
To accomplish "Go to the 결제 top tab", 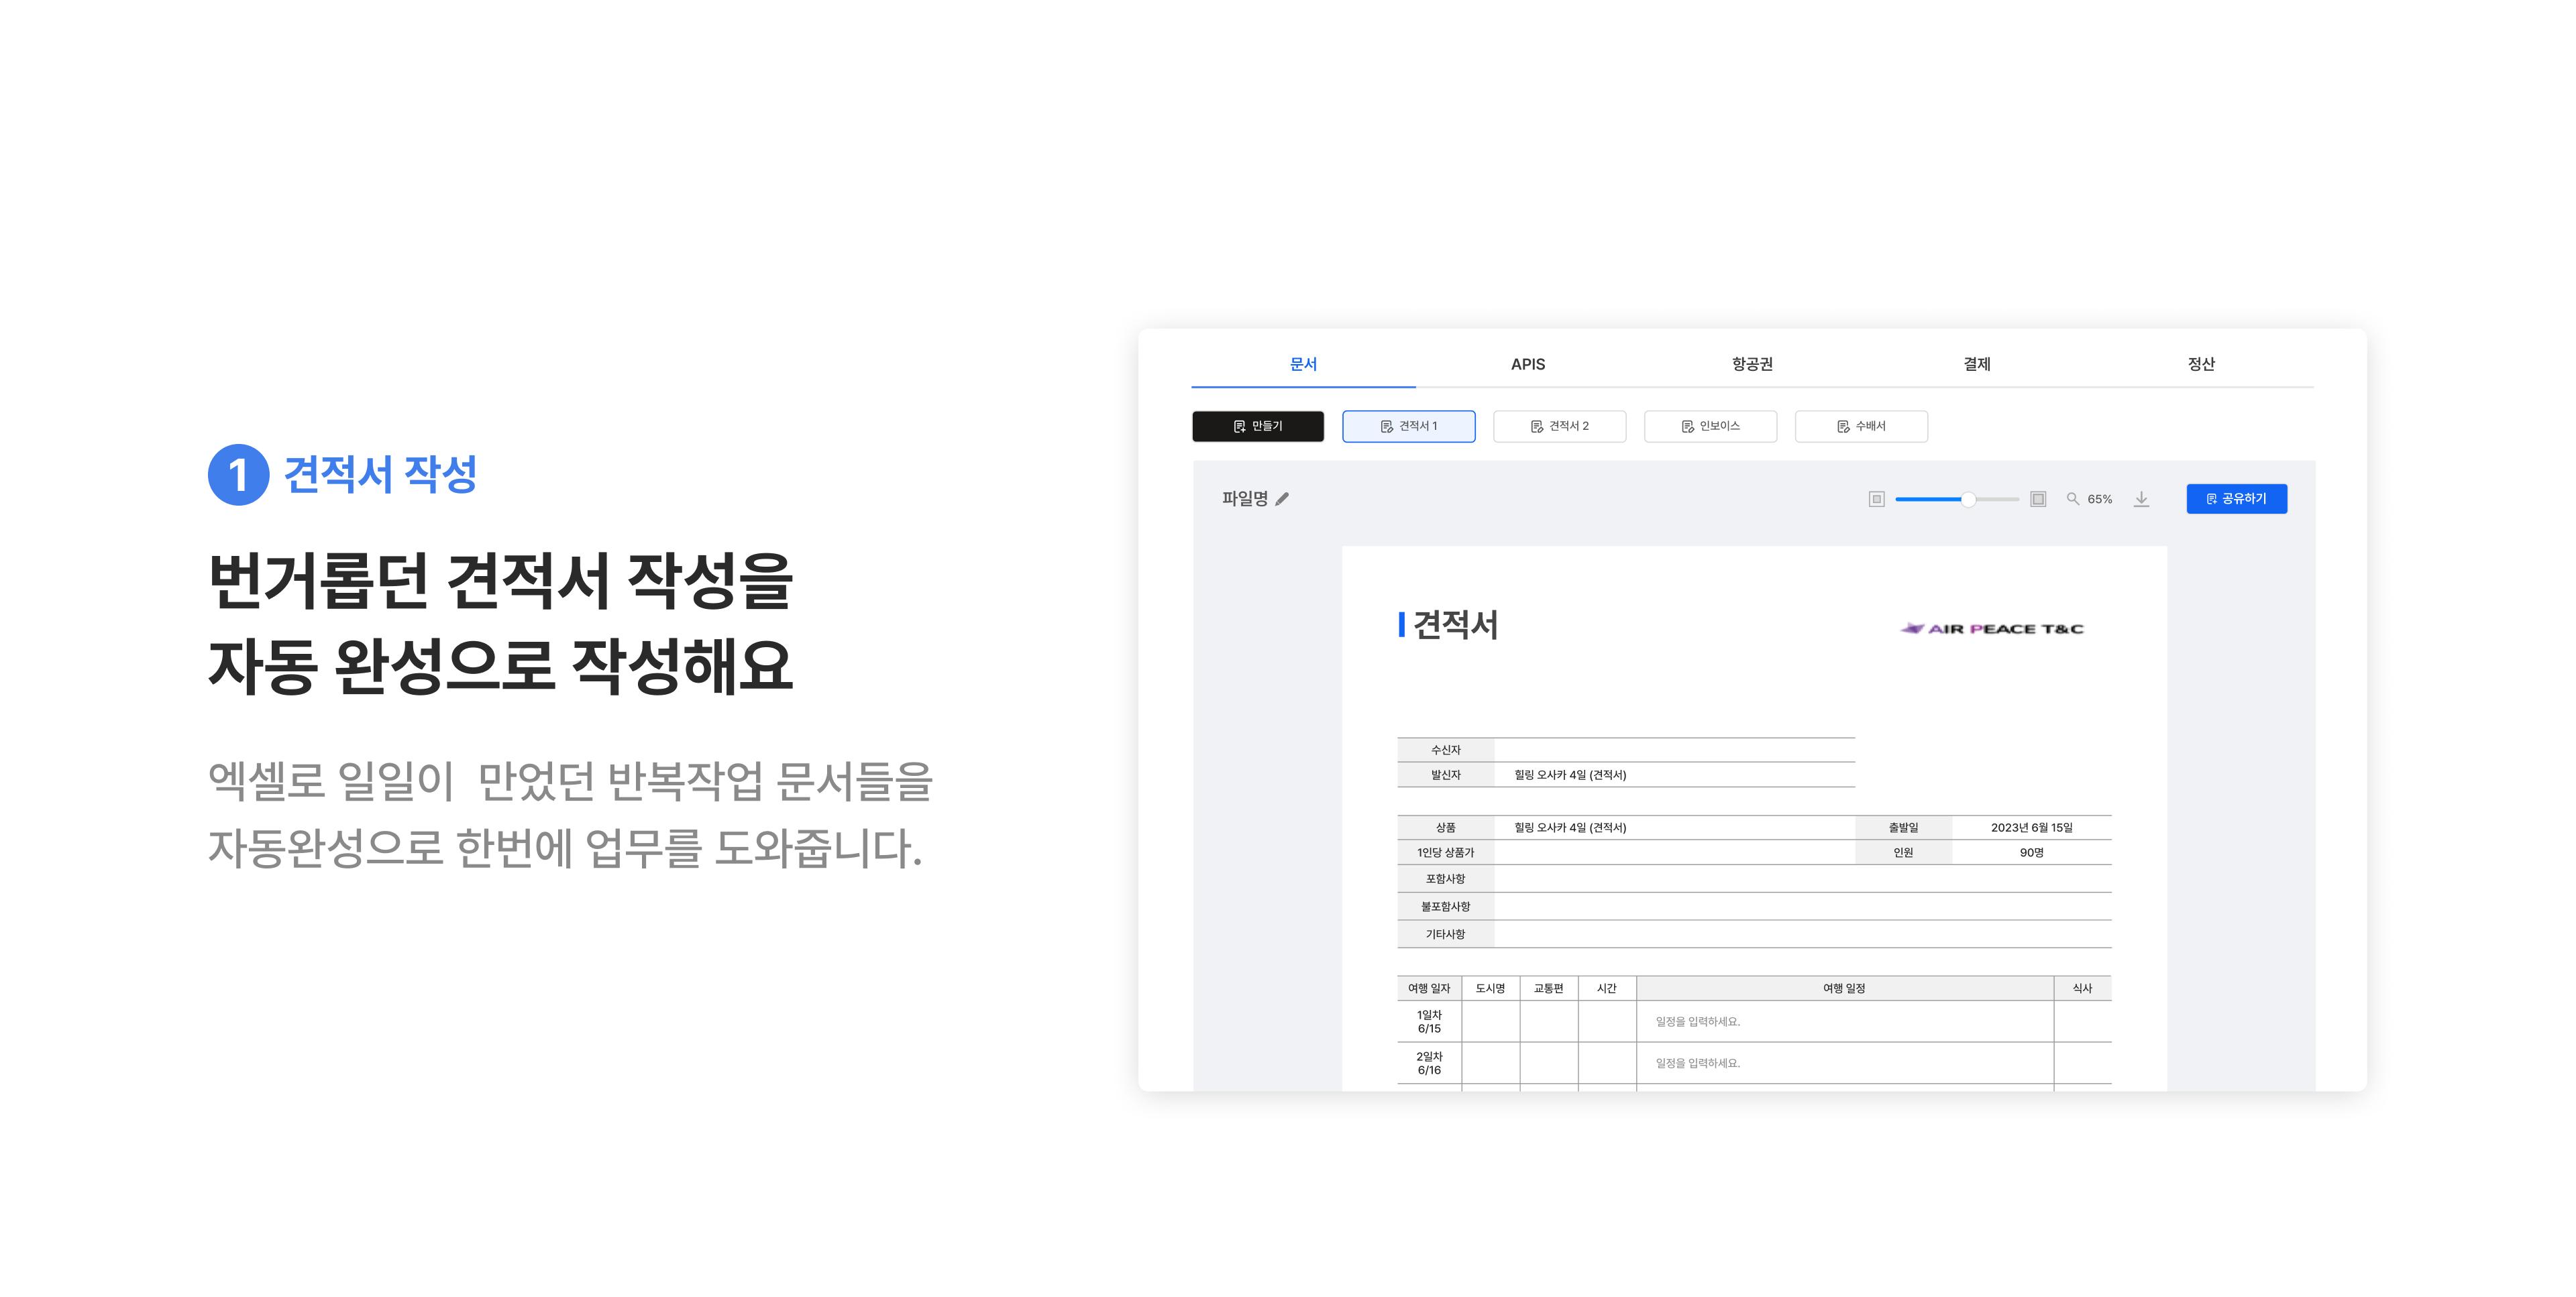I will click(x=1976, y=364).
